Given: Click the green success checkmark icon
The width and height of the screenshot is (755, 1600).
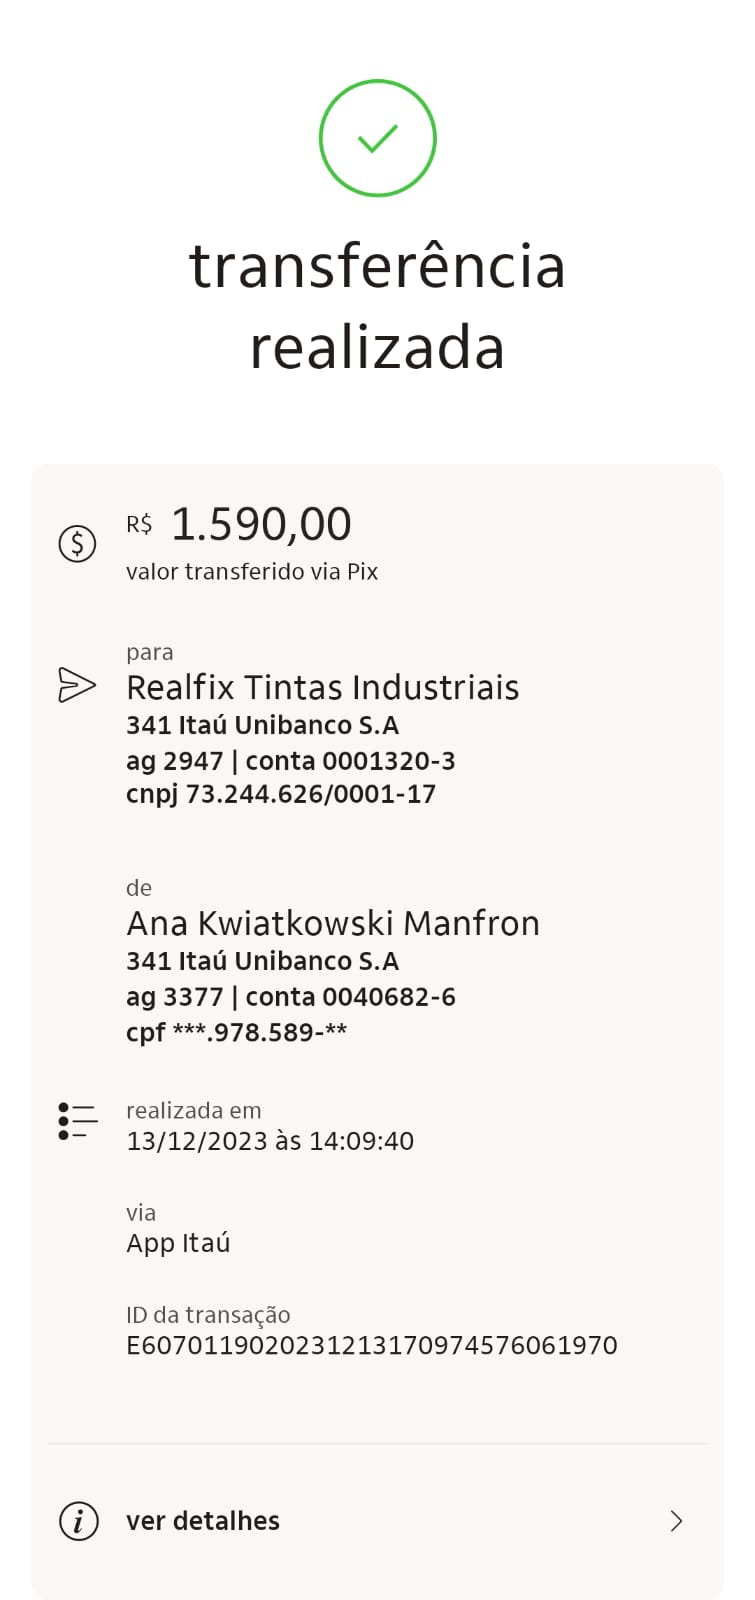Looking at the screenshot, I should pos(377,138).
